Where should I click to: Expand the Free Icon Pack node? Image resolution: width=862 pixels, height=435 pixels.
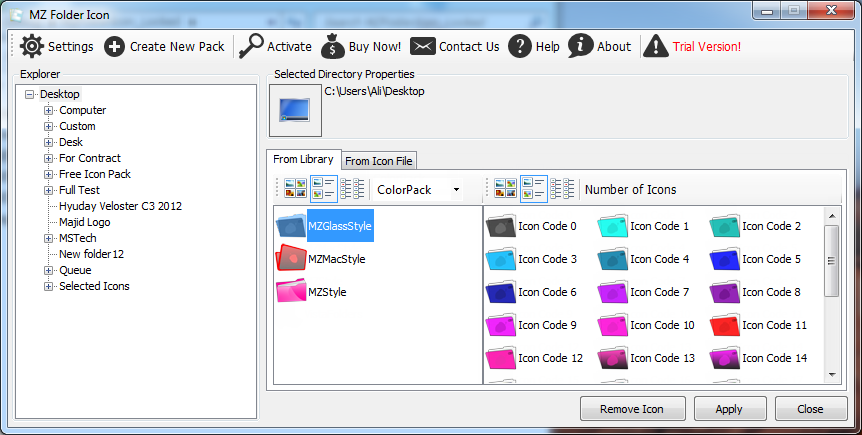tap(49, 174)
